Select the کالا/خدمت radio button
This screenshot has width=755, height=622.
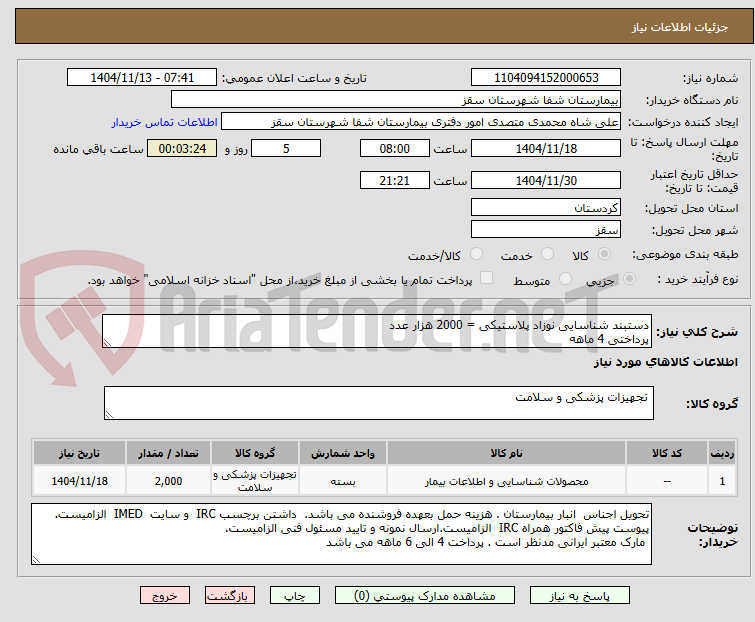click(476, 254)
